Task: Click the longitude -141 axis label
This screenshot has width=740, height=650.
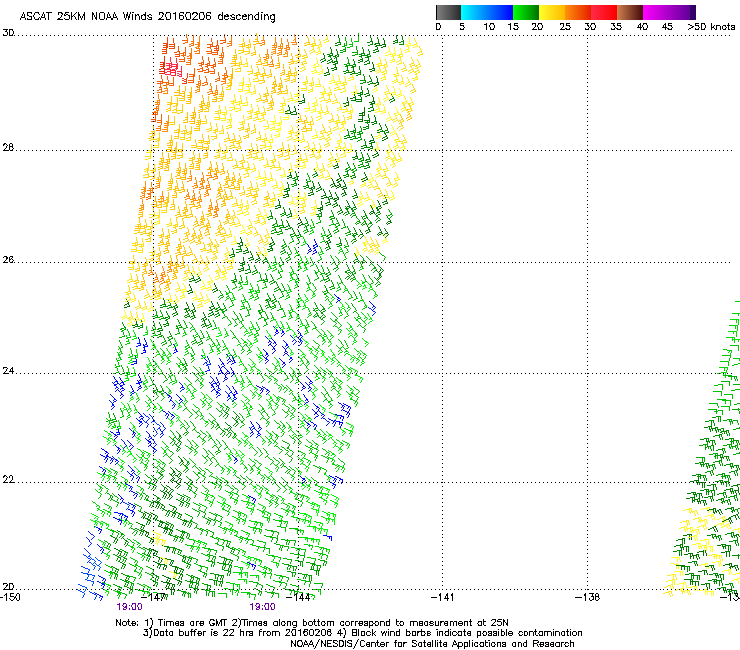Action: 443,597
